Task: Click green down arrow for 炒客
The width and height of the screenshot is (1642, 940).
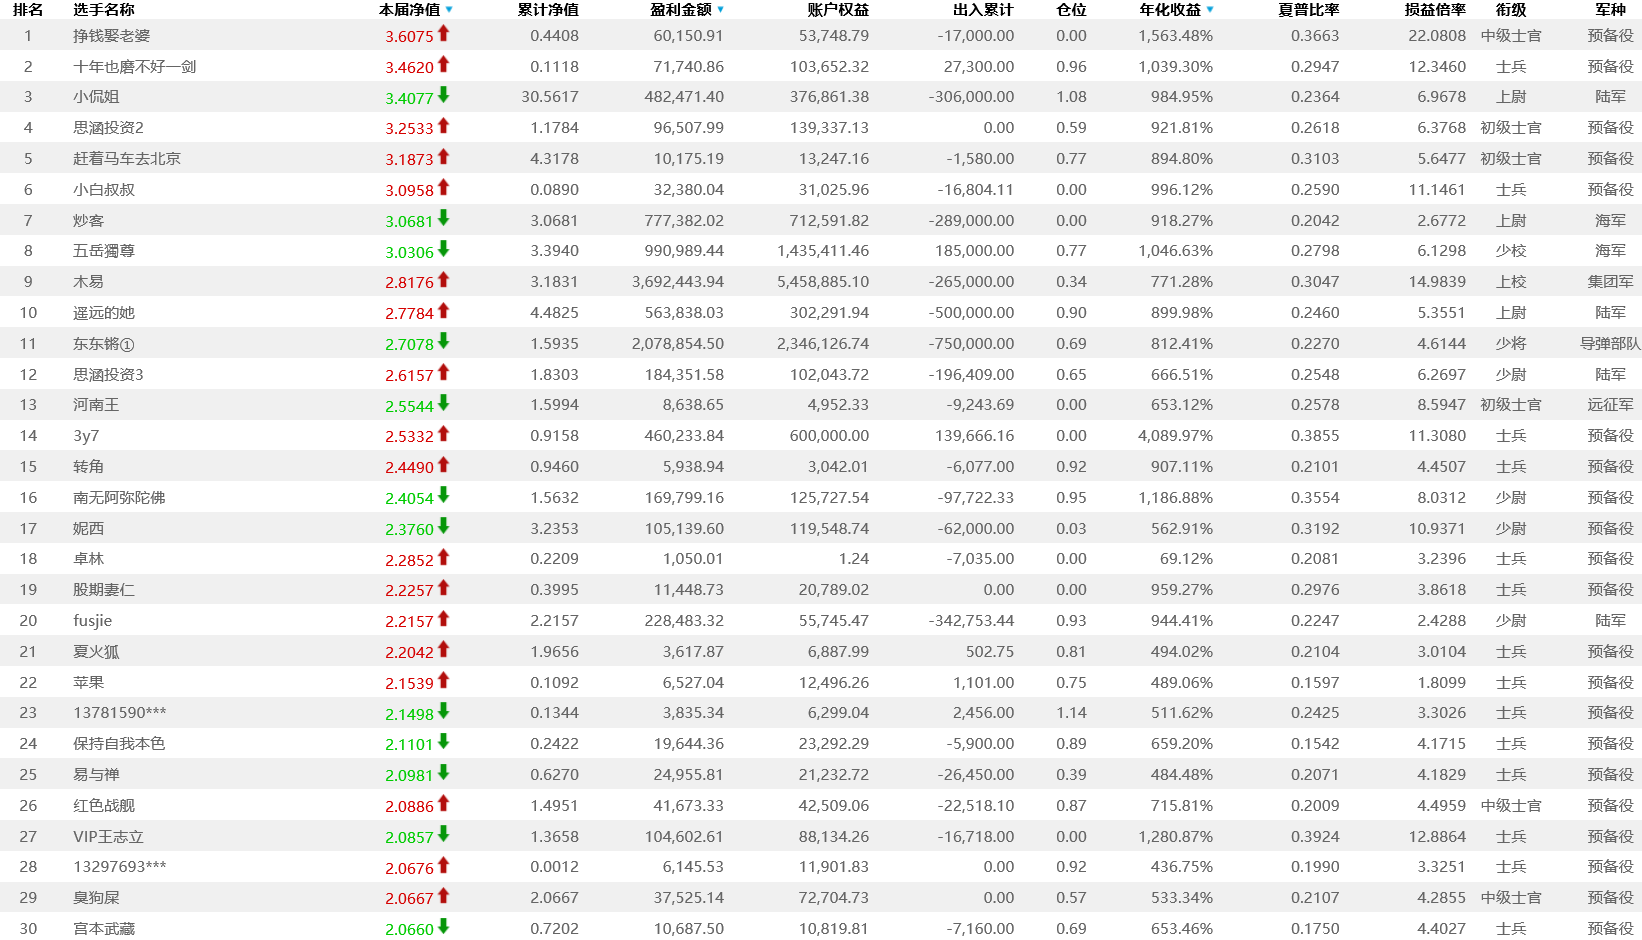Action: (443, 218)
